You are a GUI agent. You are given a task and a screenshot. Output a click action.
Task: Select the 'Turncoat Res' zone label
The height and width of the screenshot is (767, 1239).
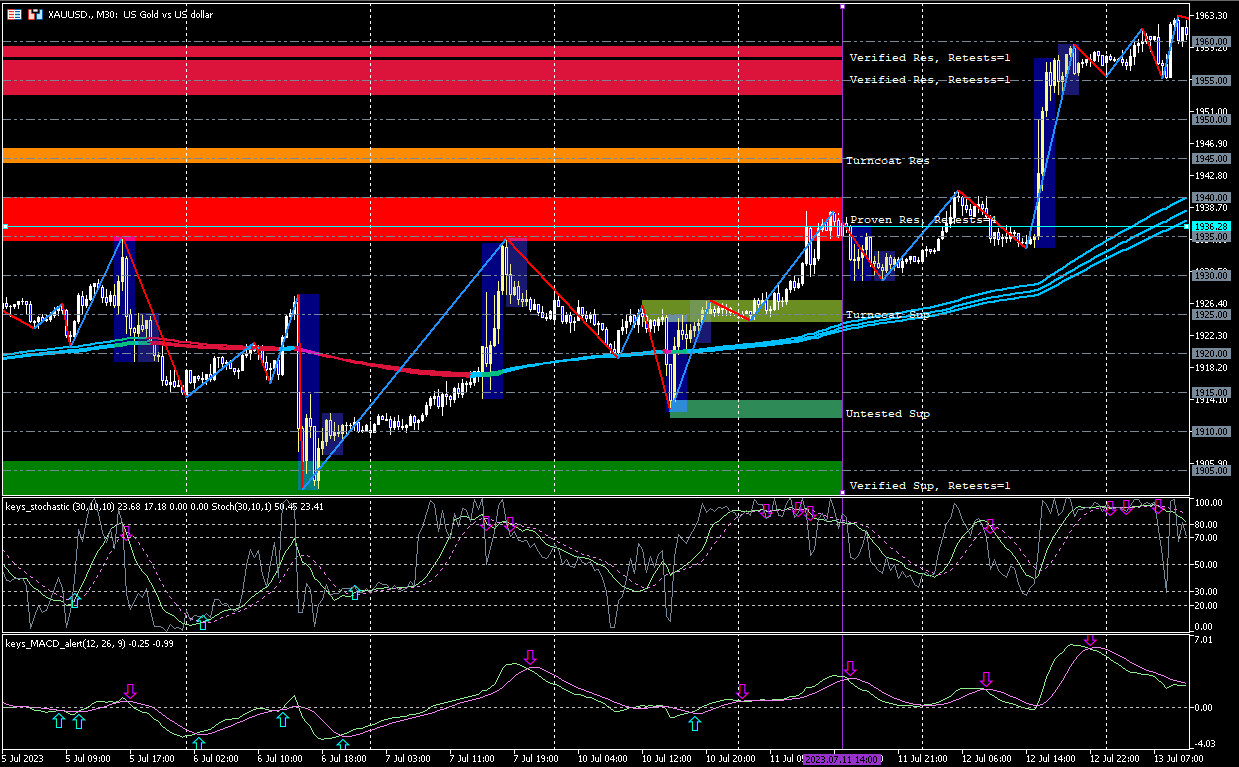click(x=887, y=160)
